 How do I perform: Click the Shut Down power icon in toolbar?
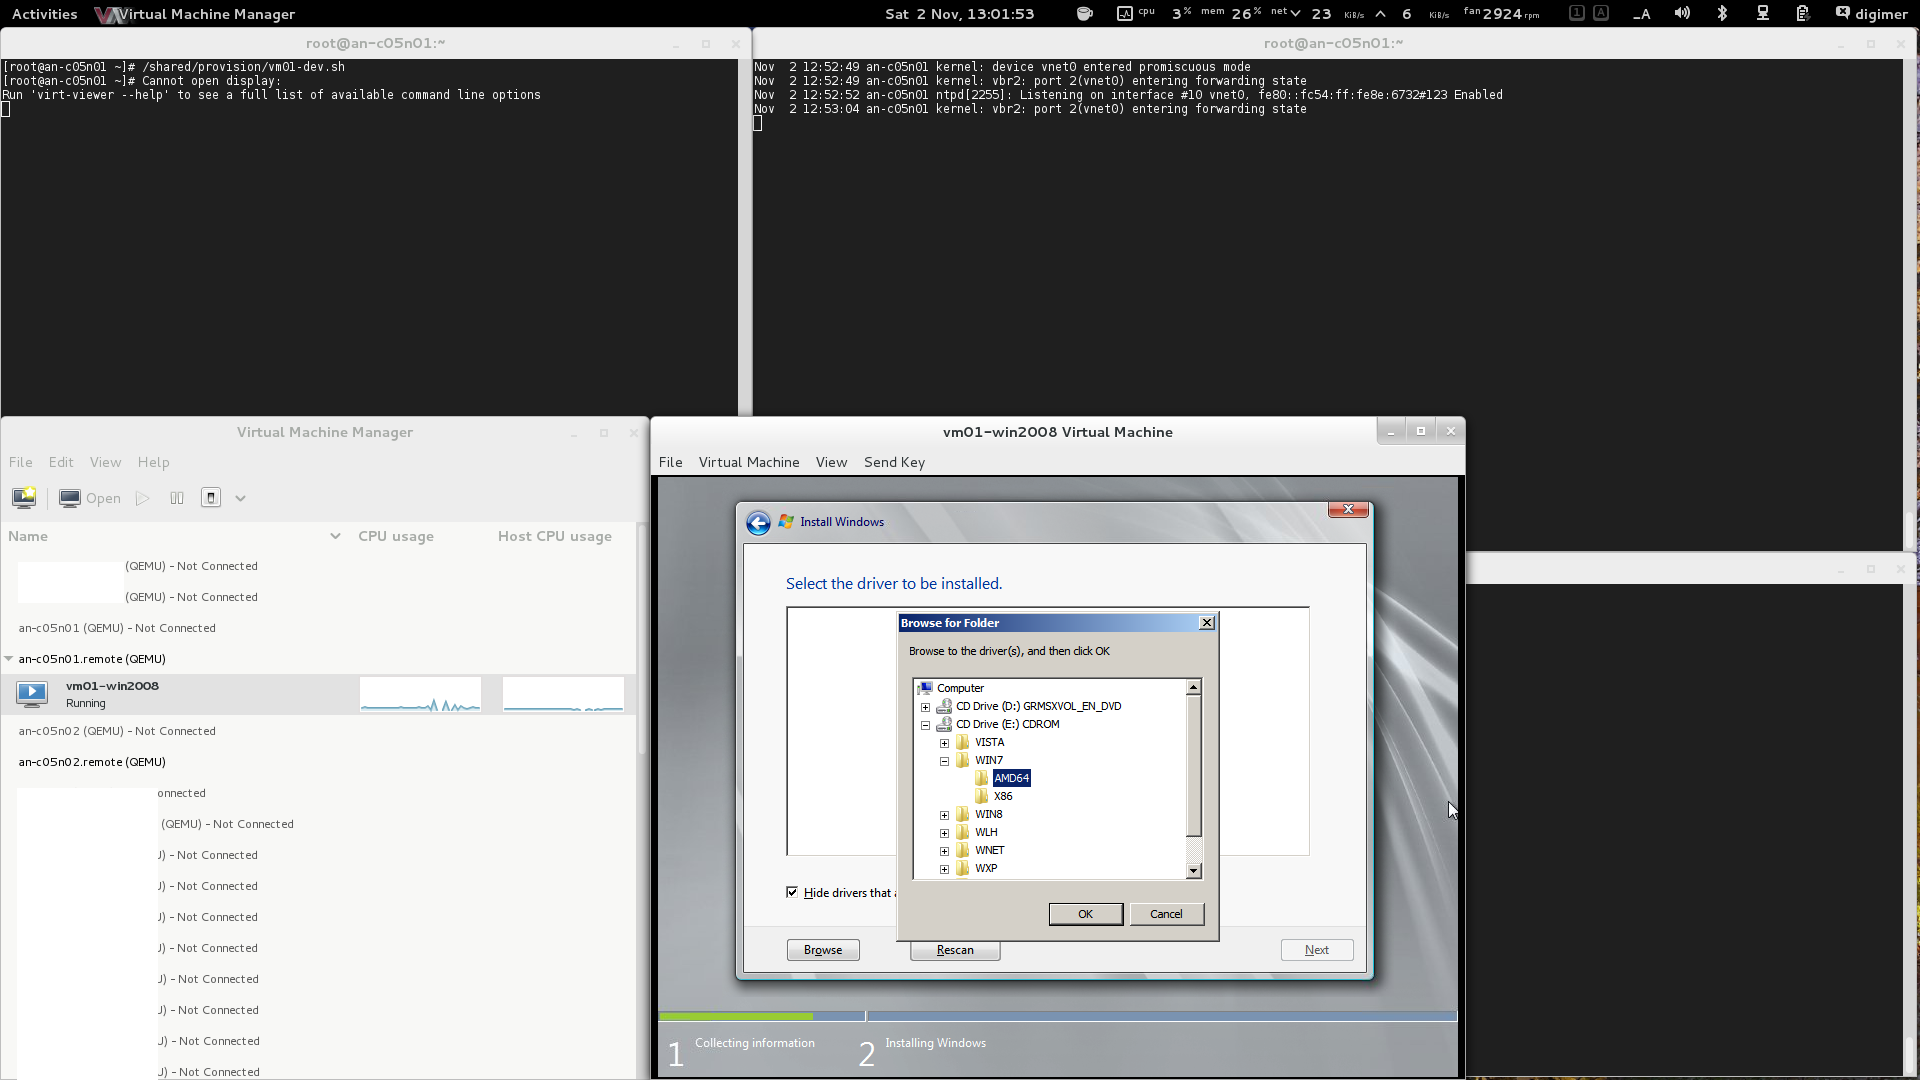pos(211,498)
